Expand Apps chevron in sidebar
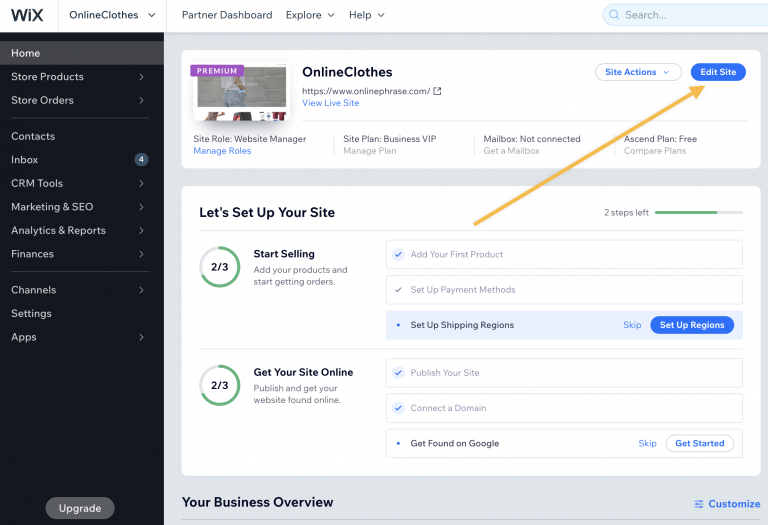This screenshot has height=525, width=768. click(141, 337)
